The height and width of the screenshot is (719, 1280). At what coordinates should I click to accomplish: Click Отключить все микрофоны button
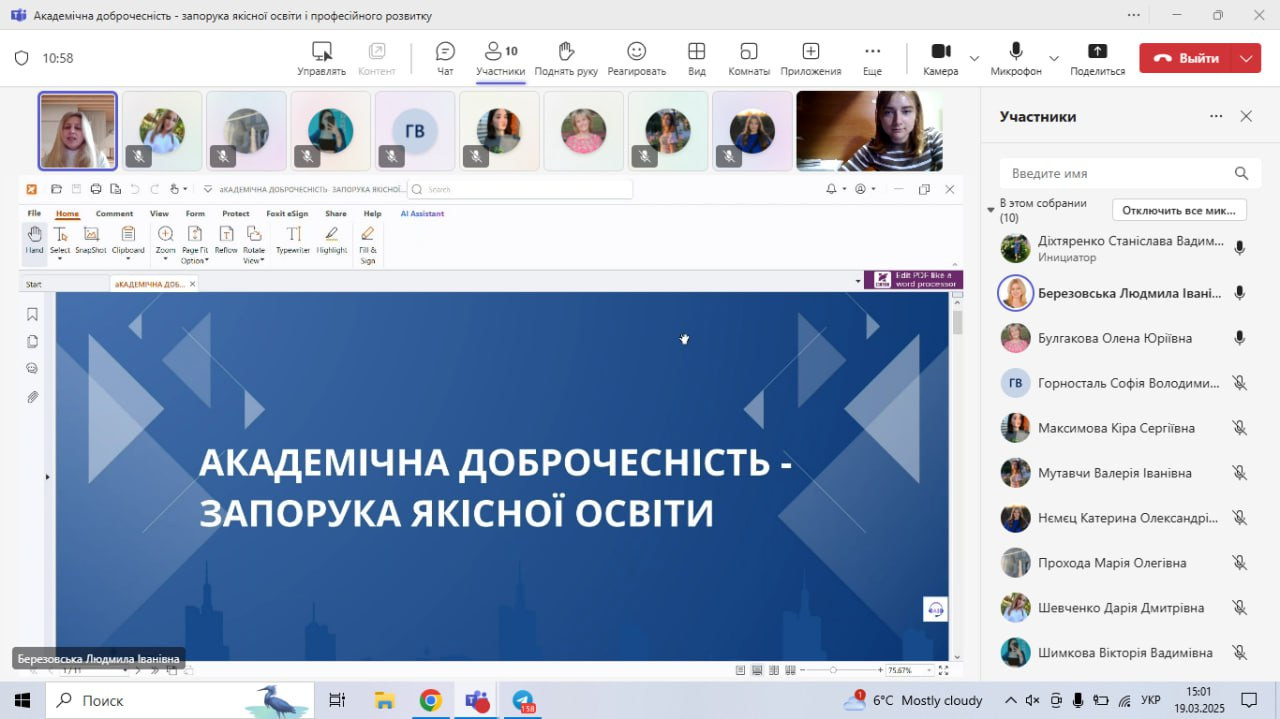[1179, 210]
